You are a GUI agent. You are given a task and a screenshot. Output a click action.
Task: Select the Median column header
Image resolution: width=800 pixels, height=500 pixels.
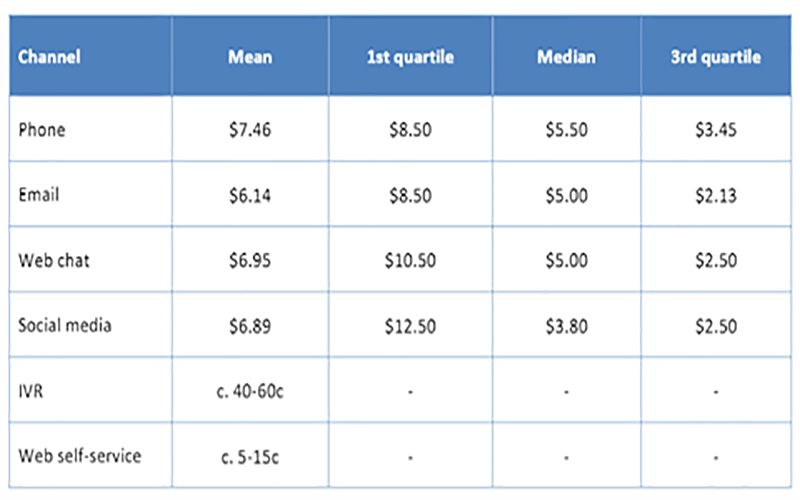(x=566, y=57)
